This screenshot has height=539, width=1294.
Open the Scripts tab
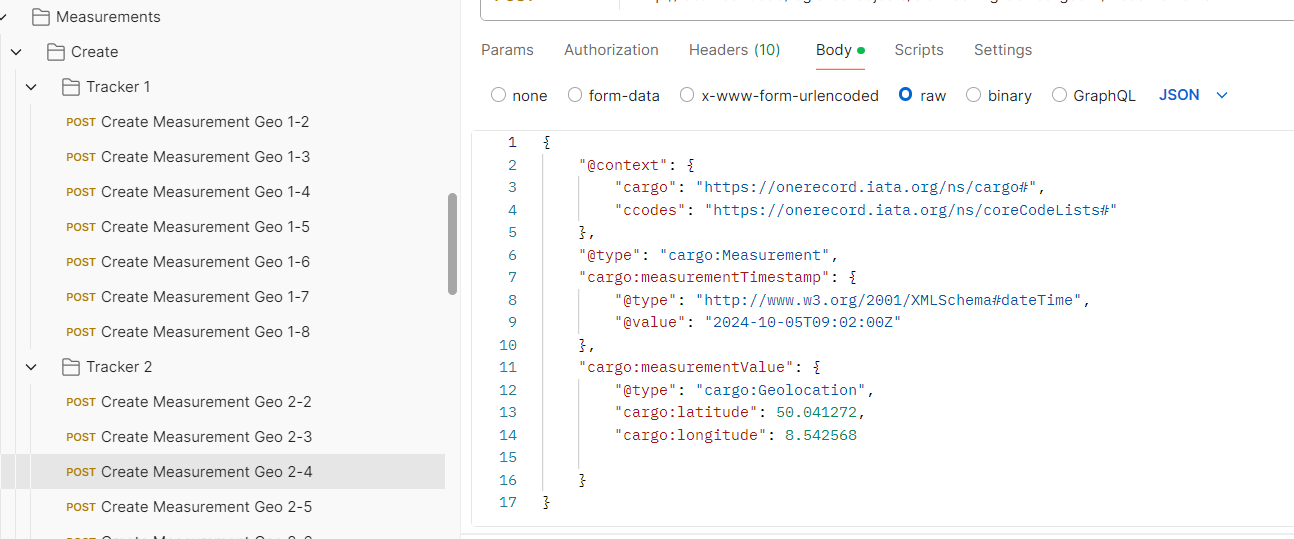click(919, 50)
